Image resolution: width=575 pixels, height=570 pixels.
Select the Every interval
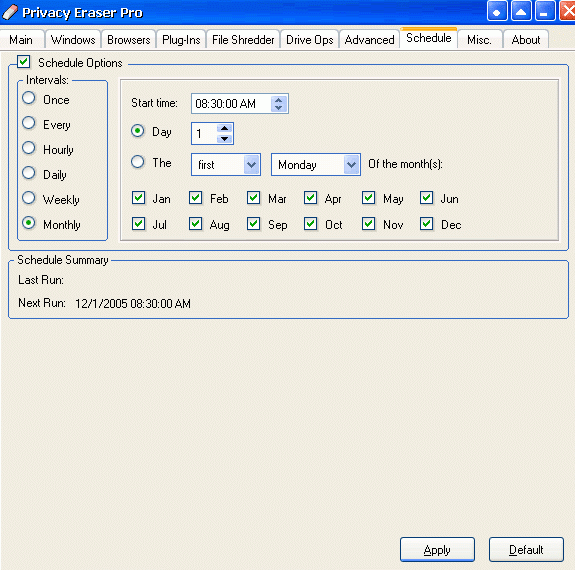29,123
